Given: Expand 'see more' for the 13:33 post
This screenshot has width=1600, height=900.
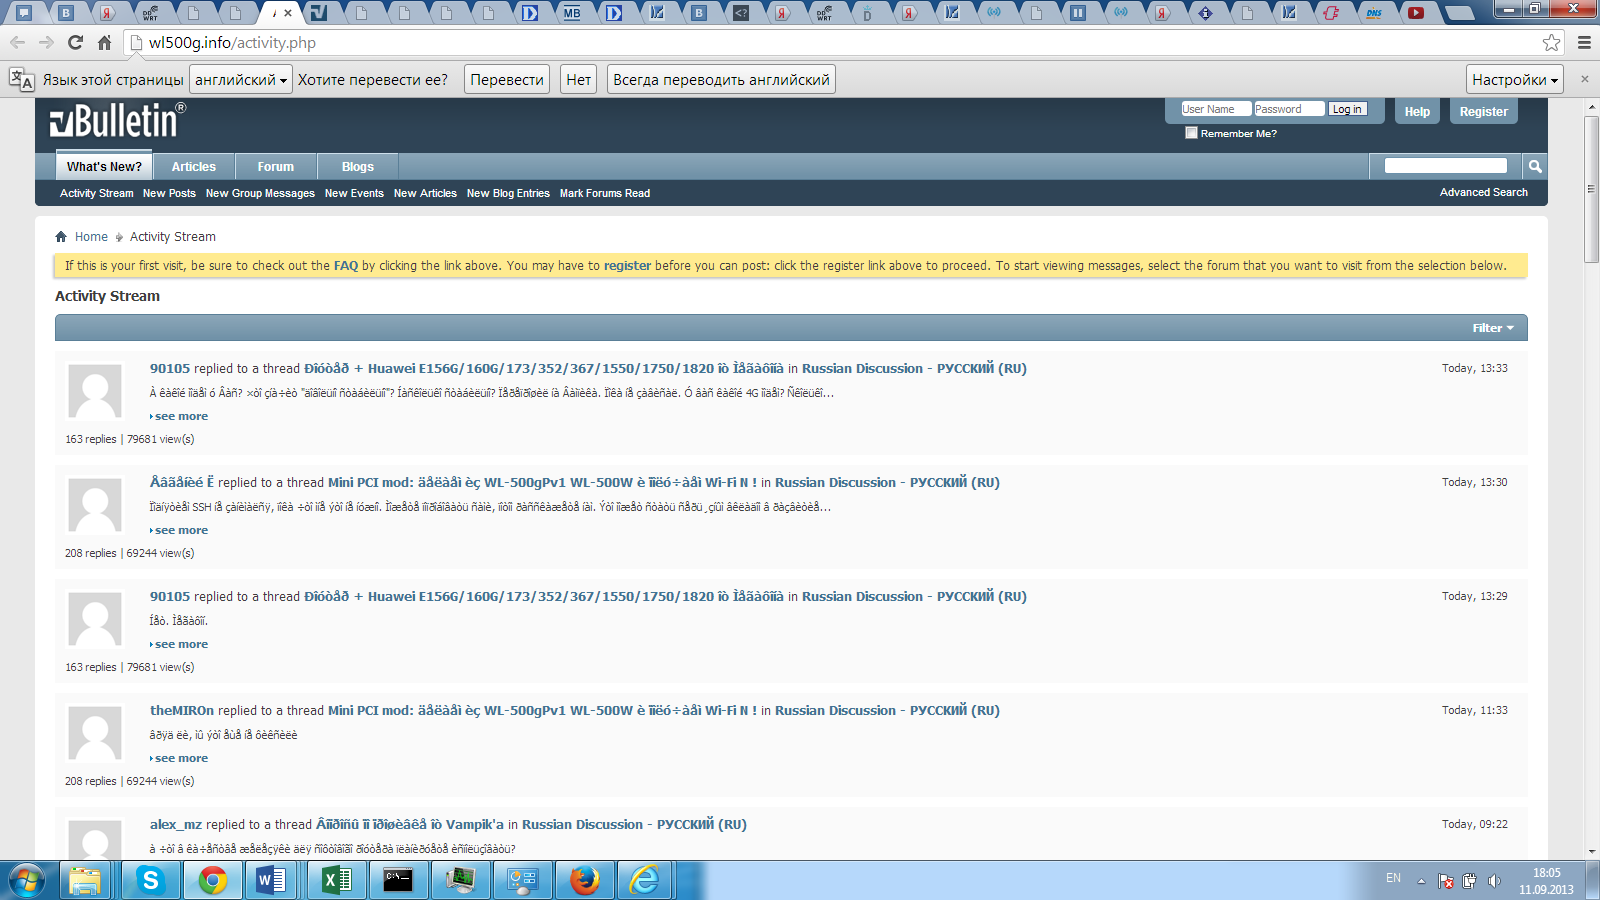Looking at the screenshot, I should [x=181, y=416].
